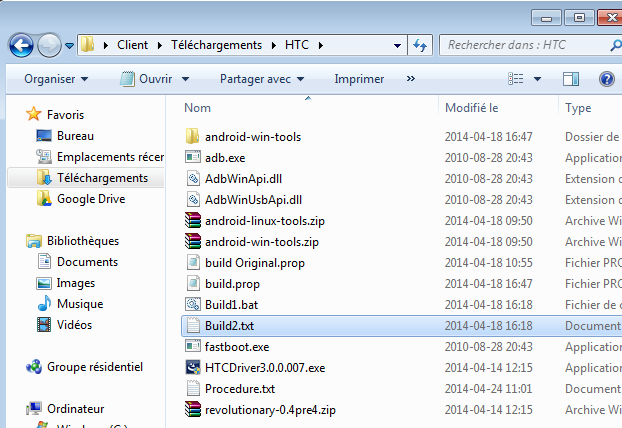Open Emplacements récents in navigation pane
Screen dimensions: 622x428
[110, 157]
